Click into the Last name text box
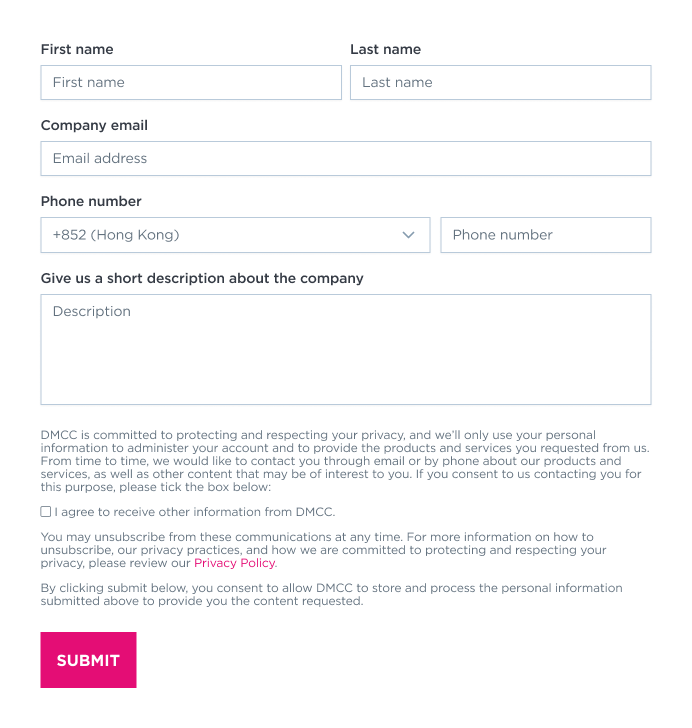This screenshot has height=728, width=692. (x=500, y=83)
